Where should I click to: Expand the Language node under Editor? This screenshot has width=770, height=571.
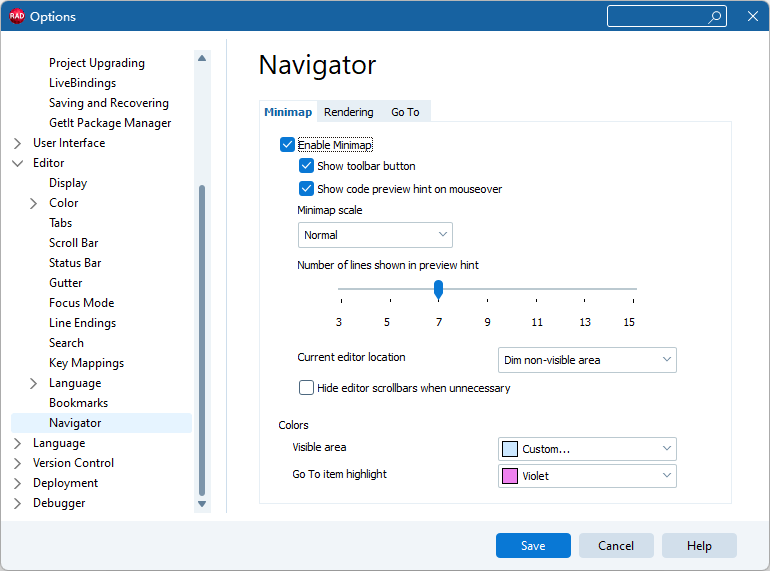tap(33, 383)
